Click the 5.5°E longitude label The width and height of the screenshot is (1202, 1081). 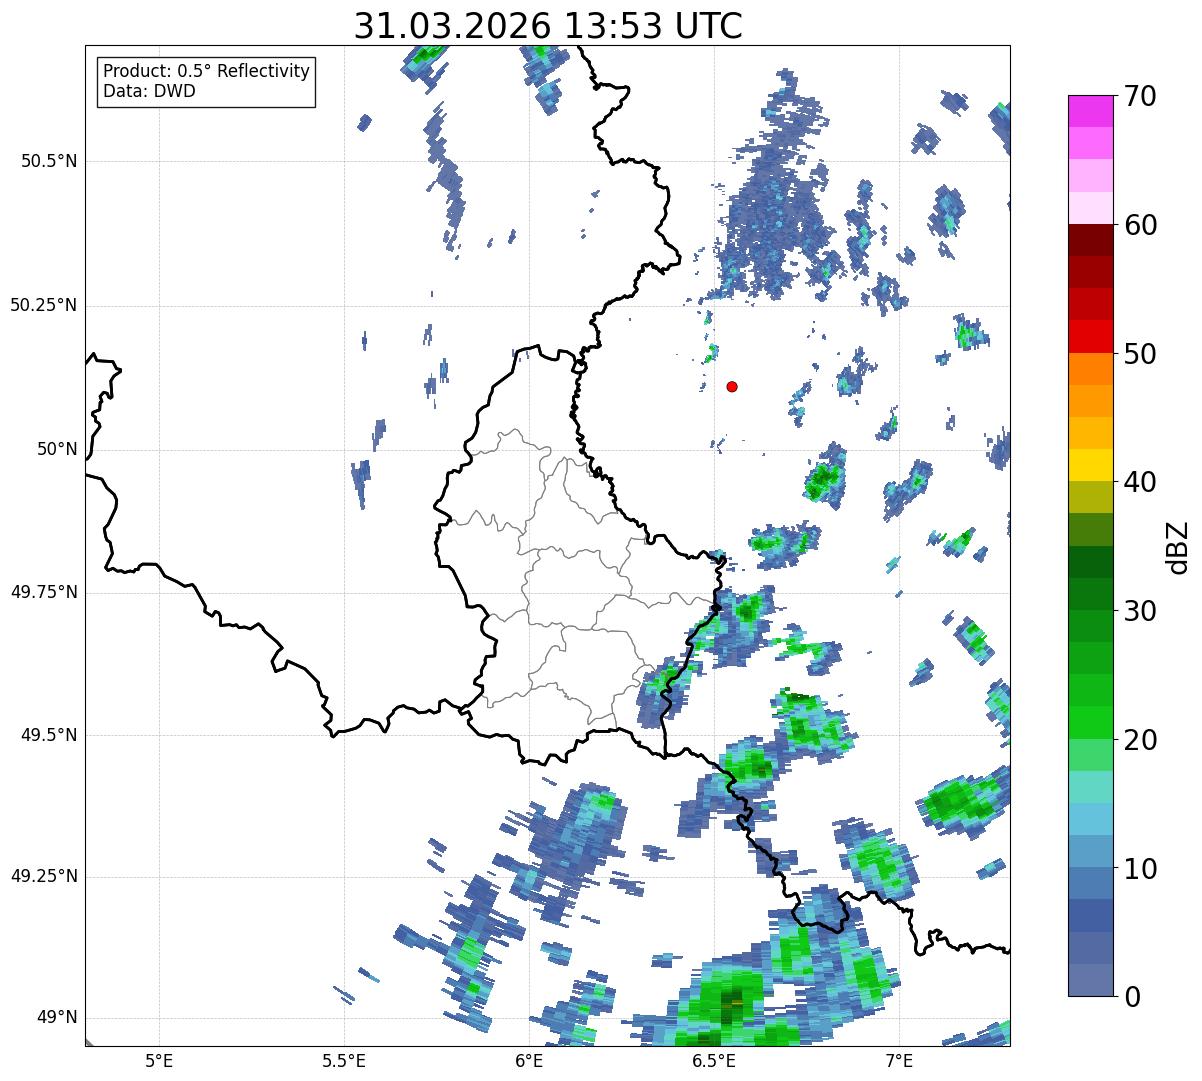(x=344, y=1060)
